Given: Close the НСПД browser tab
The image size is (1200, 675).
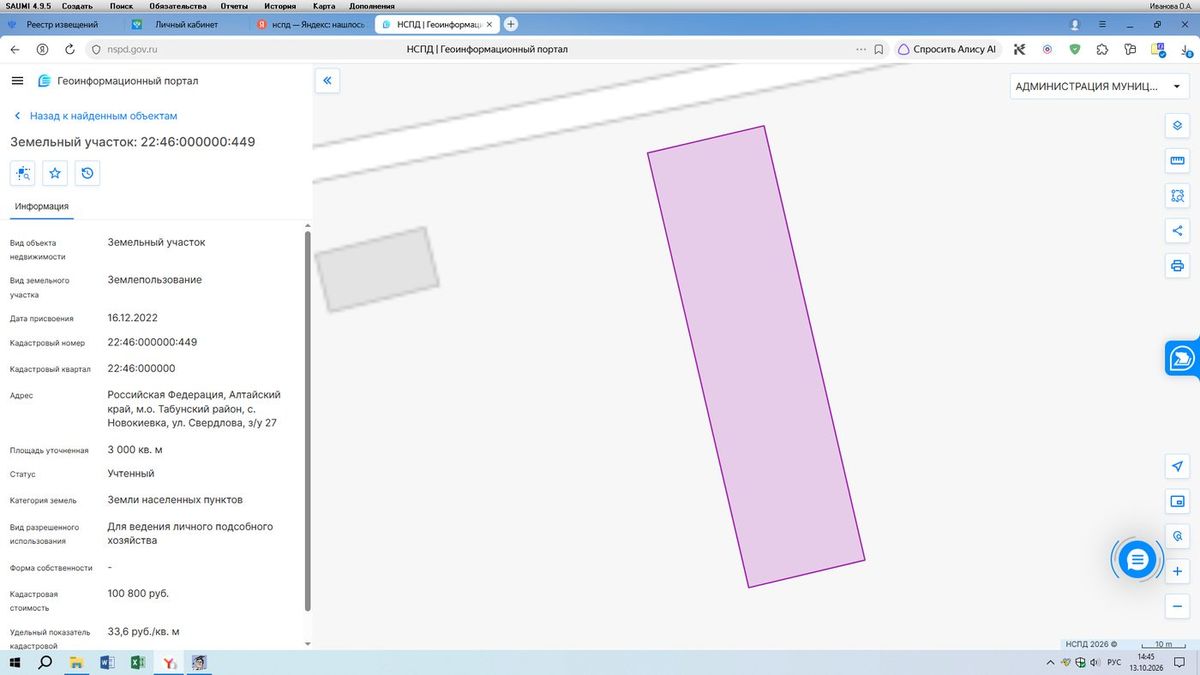Looking at the screenshot, I should [x=488, y=24].
